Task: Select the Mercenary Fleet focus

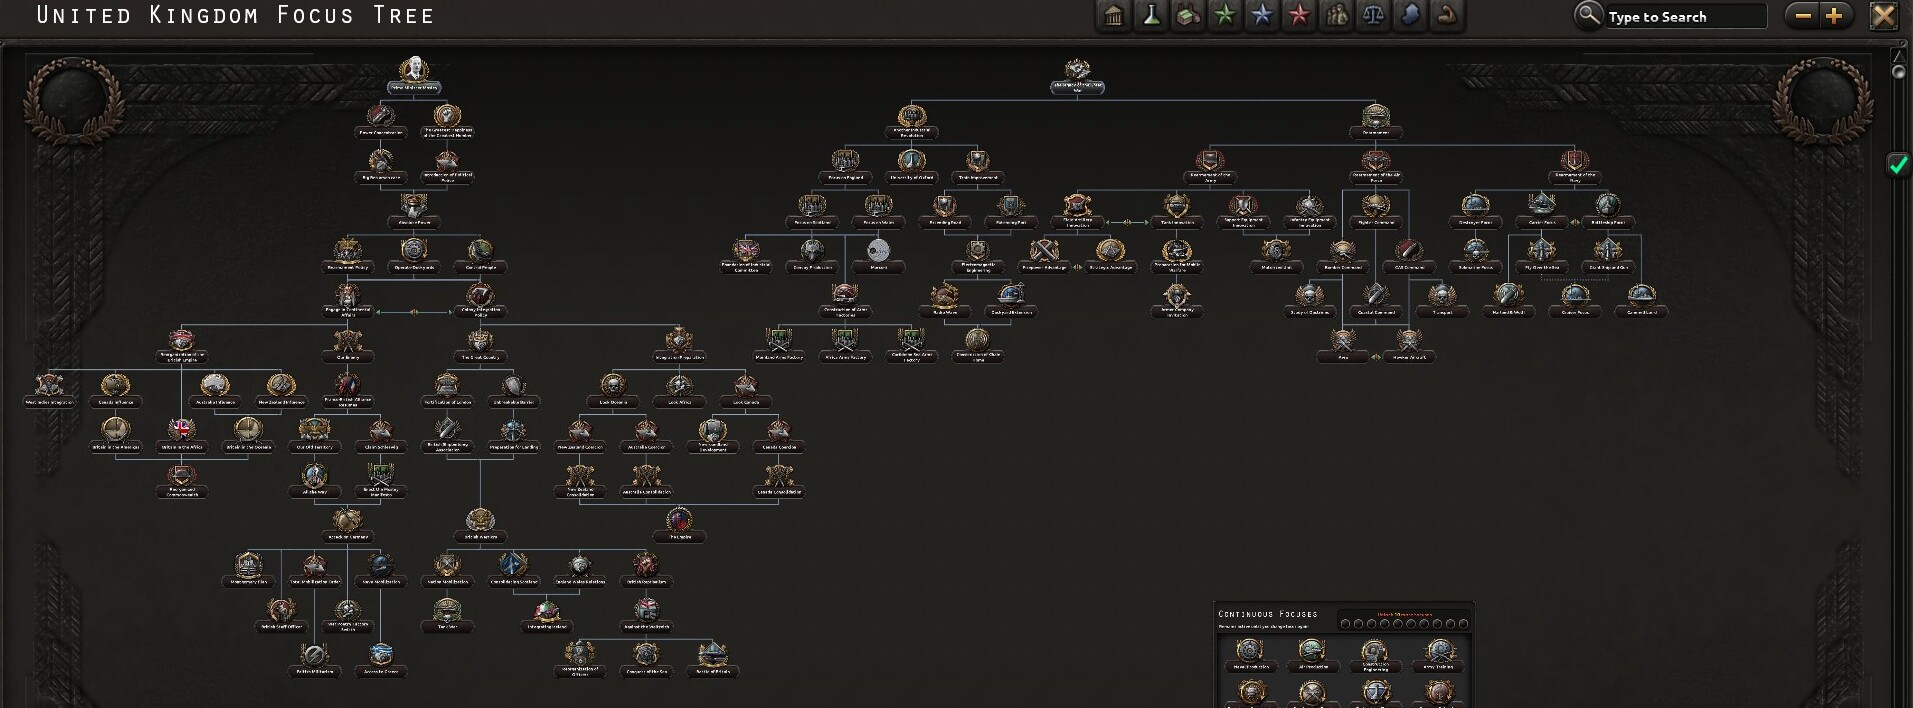Action: click(x=248, y=570)
